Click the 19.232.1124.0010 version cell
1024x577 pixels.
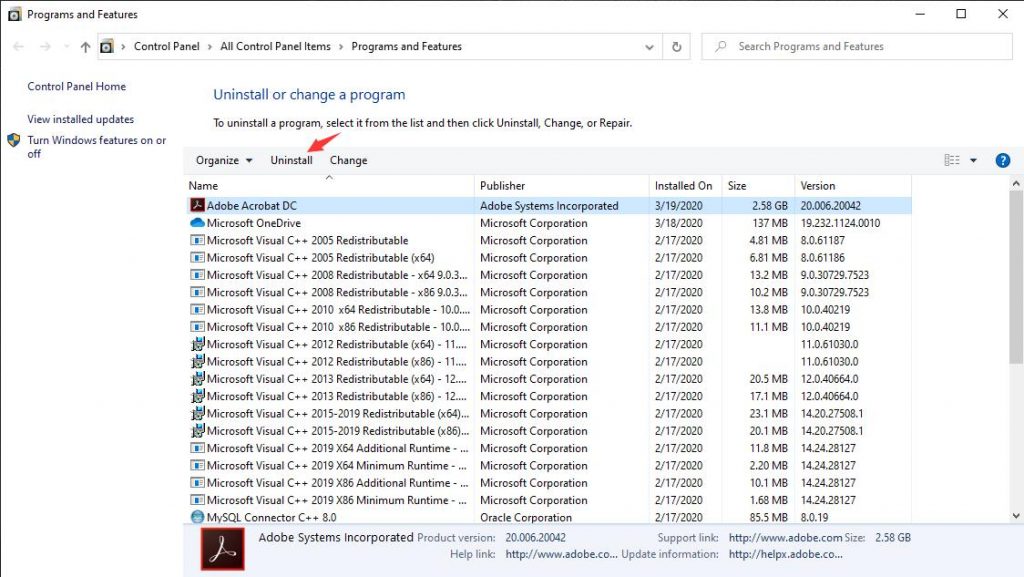(x=840, y=223)
